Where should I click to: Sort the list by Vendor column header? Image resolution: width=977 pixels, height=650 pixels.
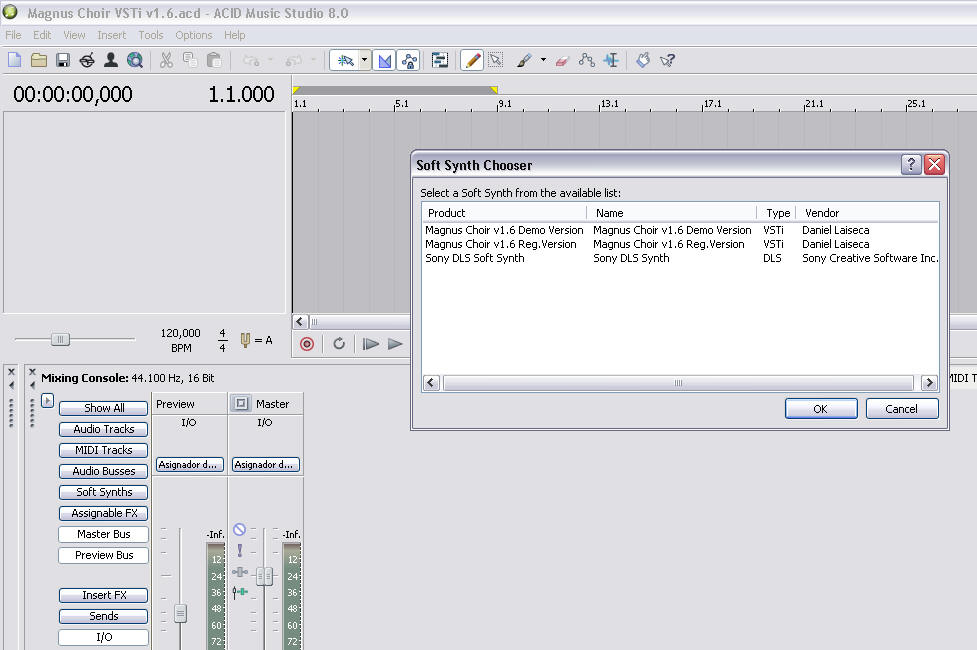pos(867,213)
